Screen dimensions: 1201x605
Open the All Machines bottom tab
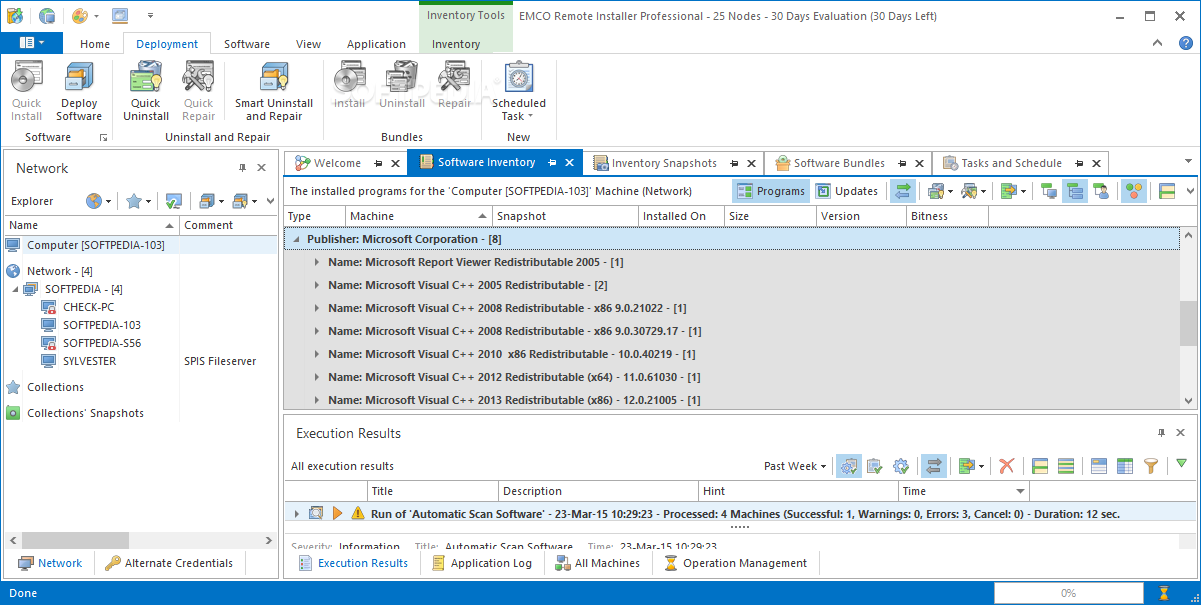click(597, 563)
